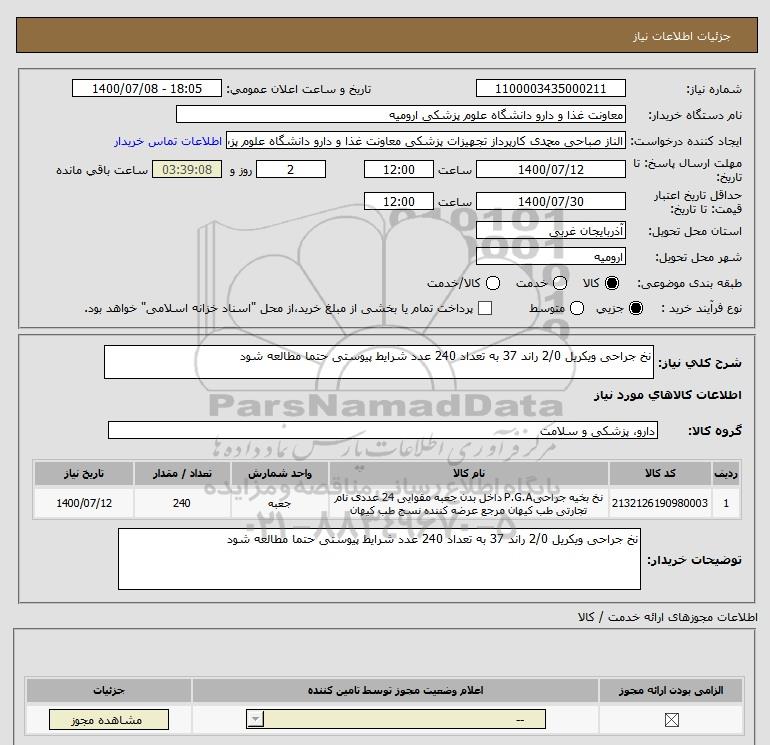Click the کد کالا column header
This screenshot has width=770, height=745.
[x=660, y=473]
